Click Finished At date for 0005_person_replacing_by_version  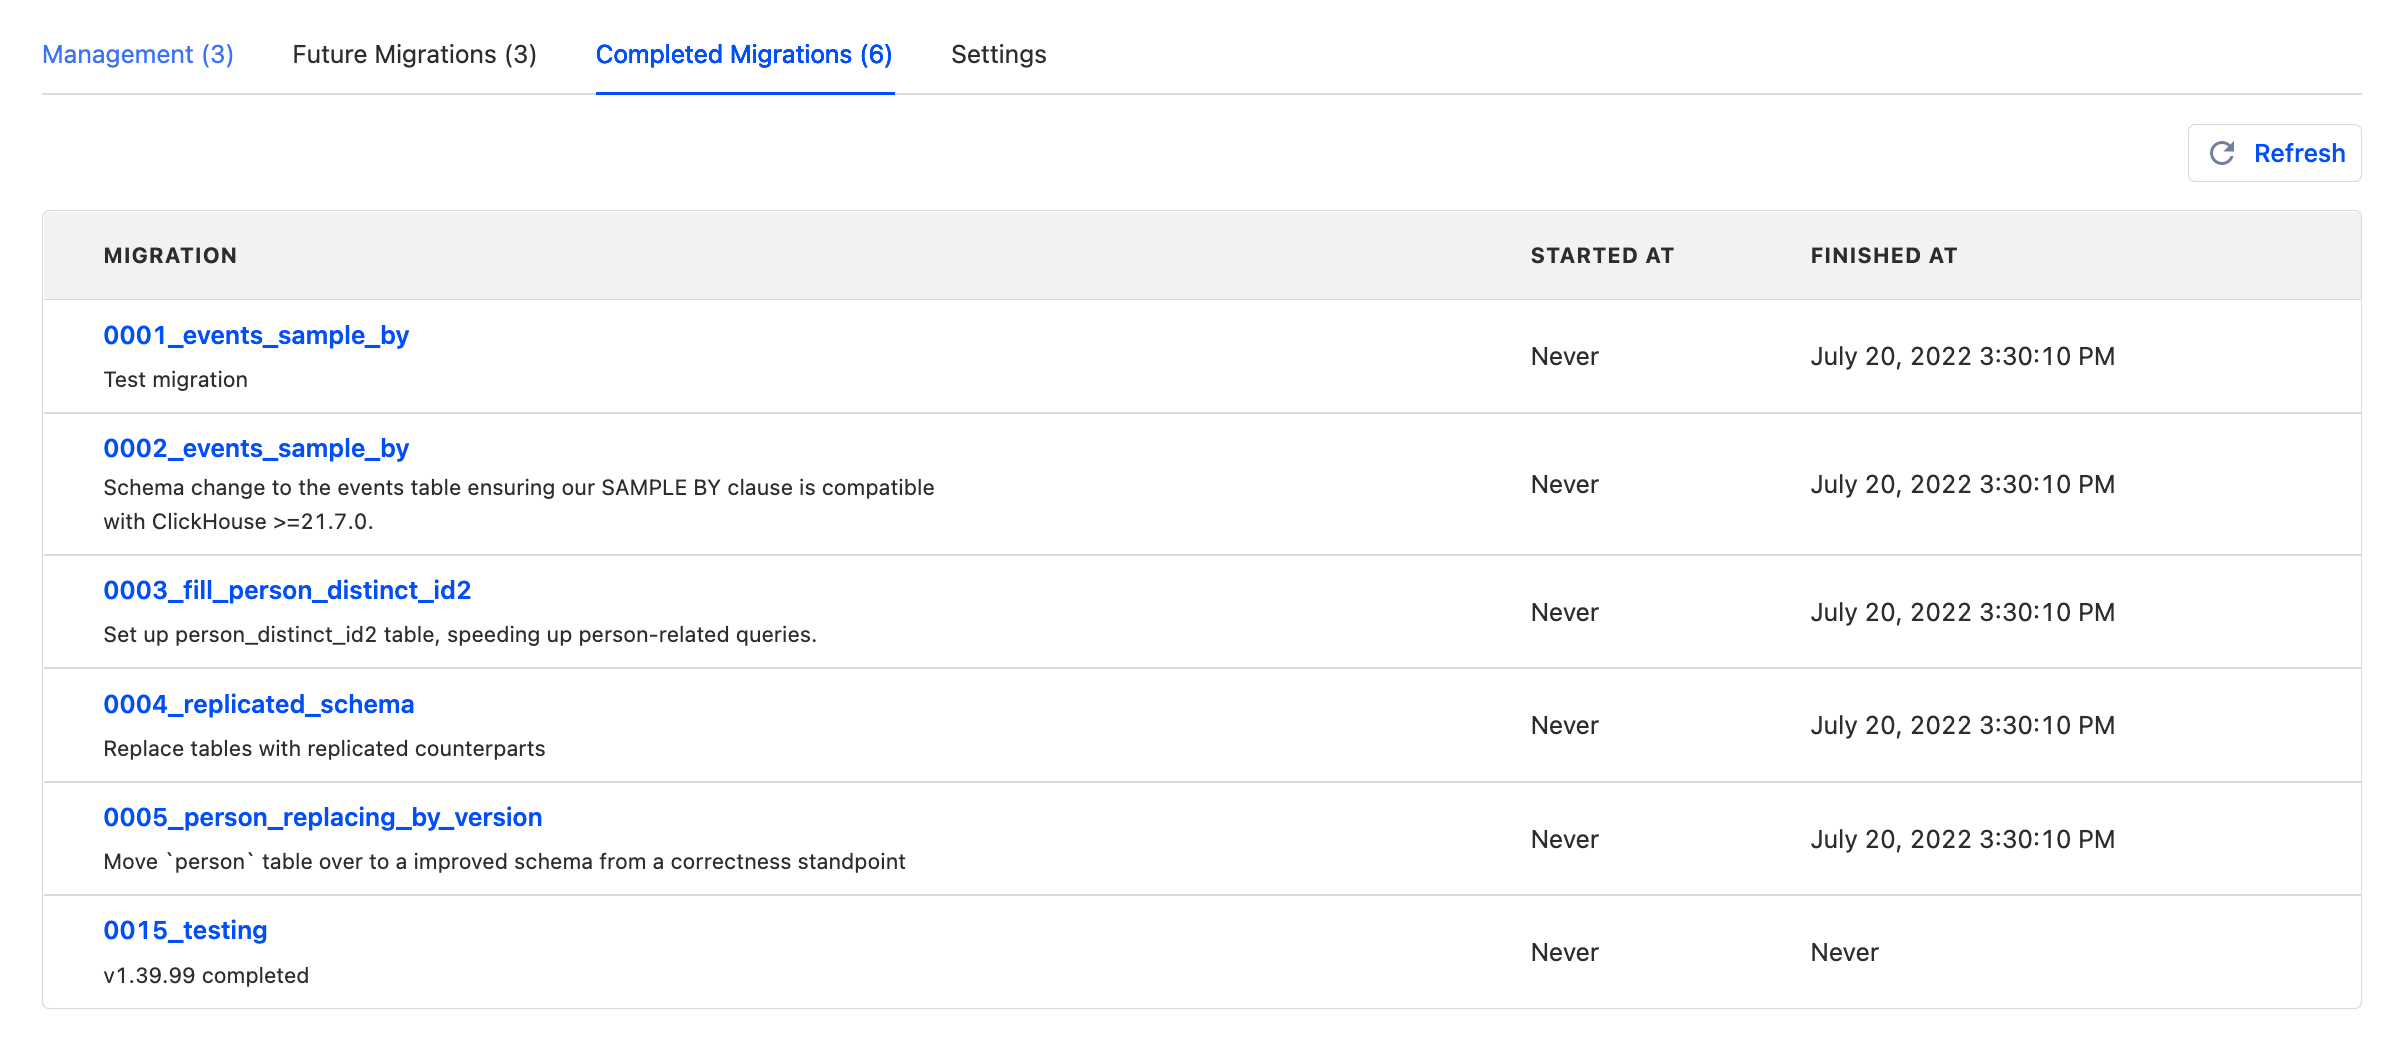[x=1962, y=839]
